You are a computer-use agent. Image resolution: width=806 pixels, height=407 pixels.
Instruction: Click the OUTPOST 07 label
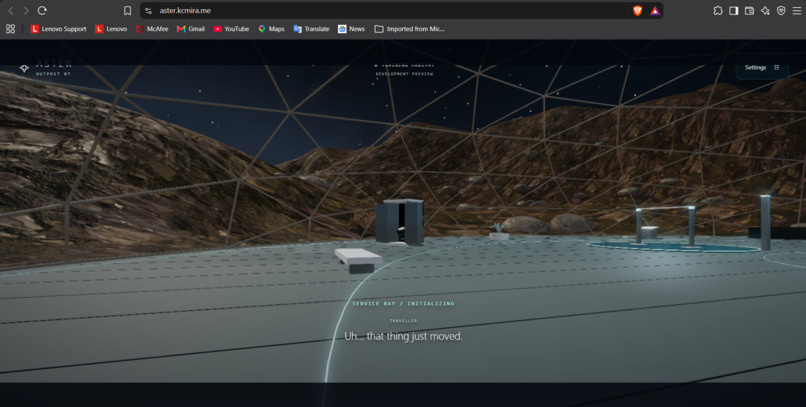coord(53,74)
